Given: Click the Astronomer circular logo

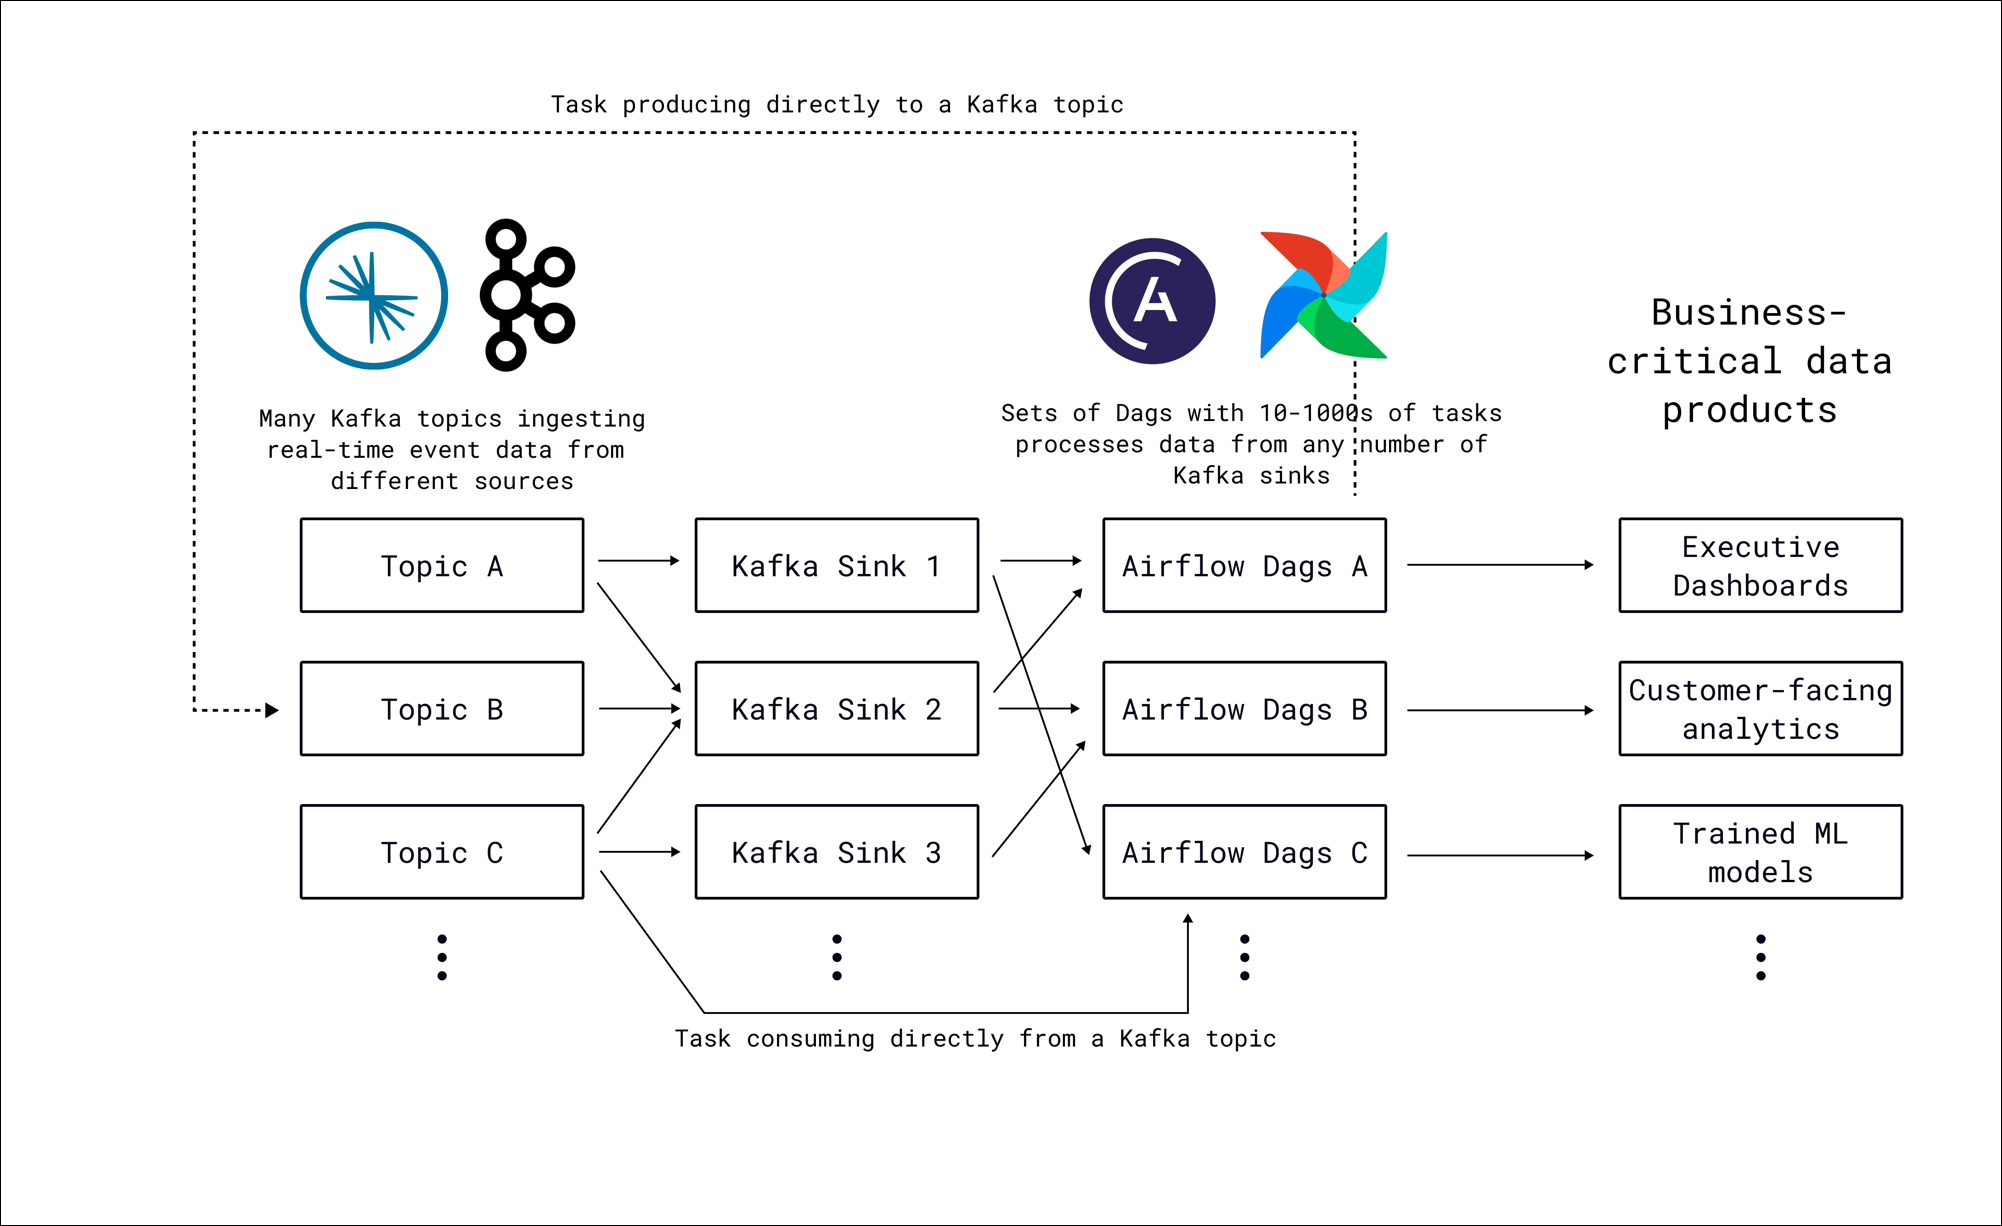Looking at the screenshot, I should (x=1152, y=300).
